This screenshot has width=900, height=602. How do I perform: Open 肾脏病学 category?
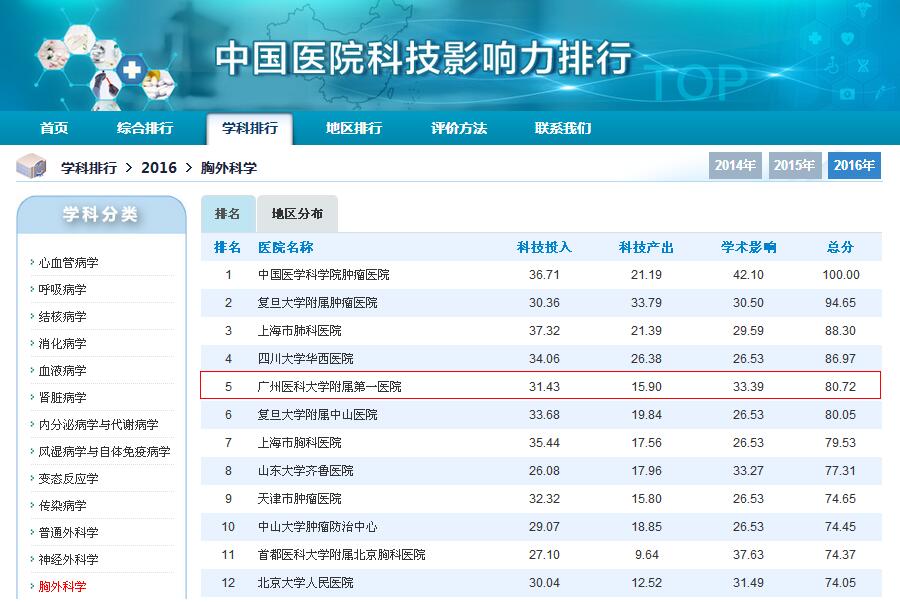(62, 398)
